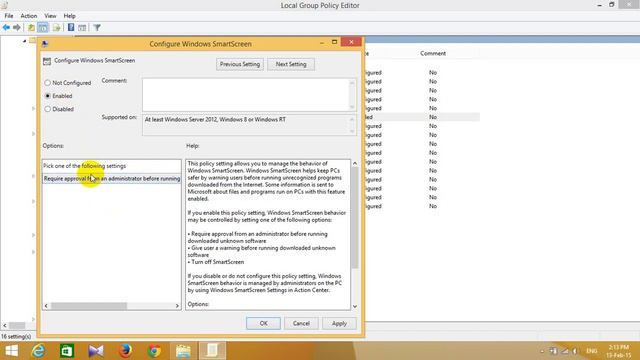The height and width of the screenshot is (360, 640).
Task: Click the network tray icon
Action: tap(564, 351)
